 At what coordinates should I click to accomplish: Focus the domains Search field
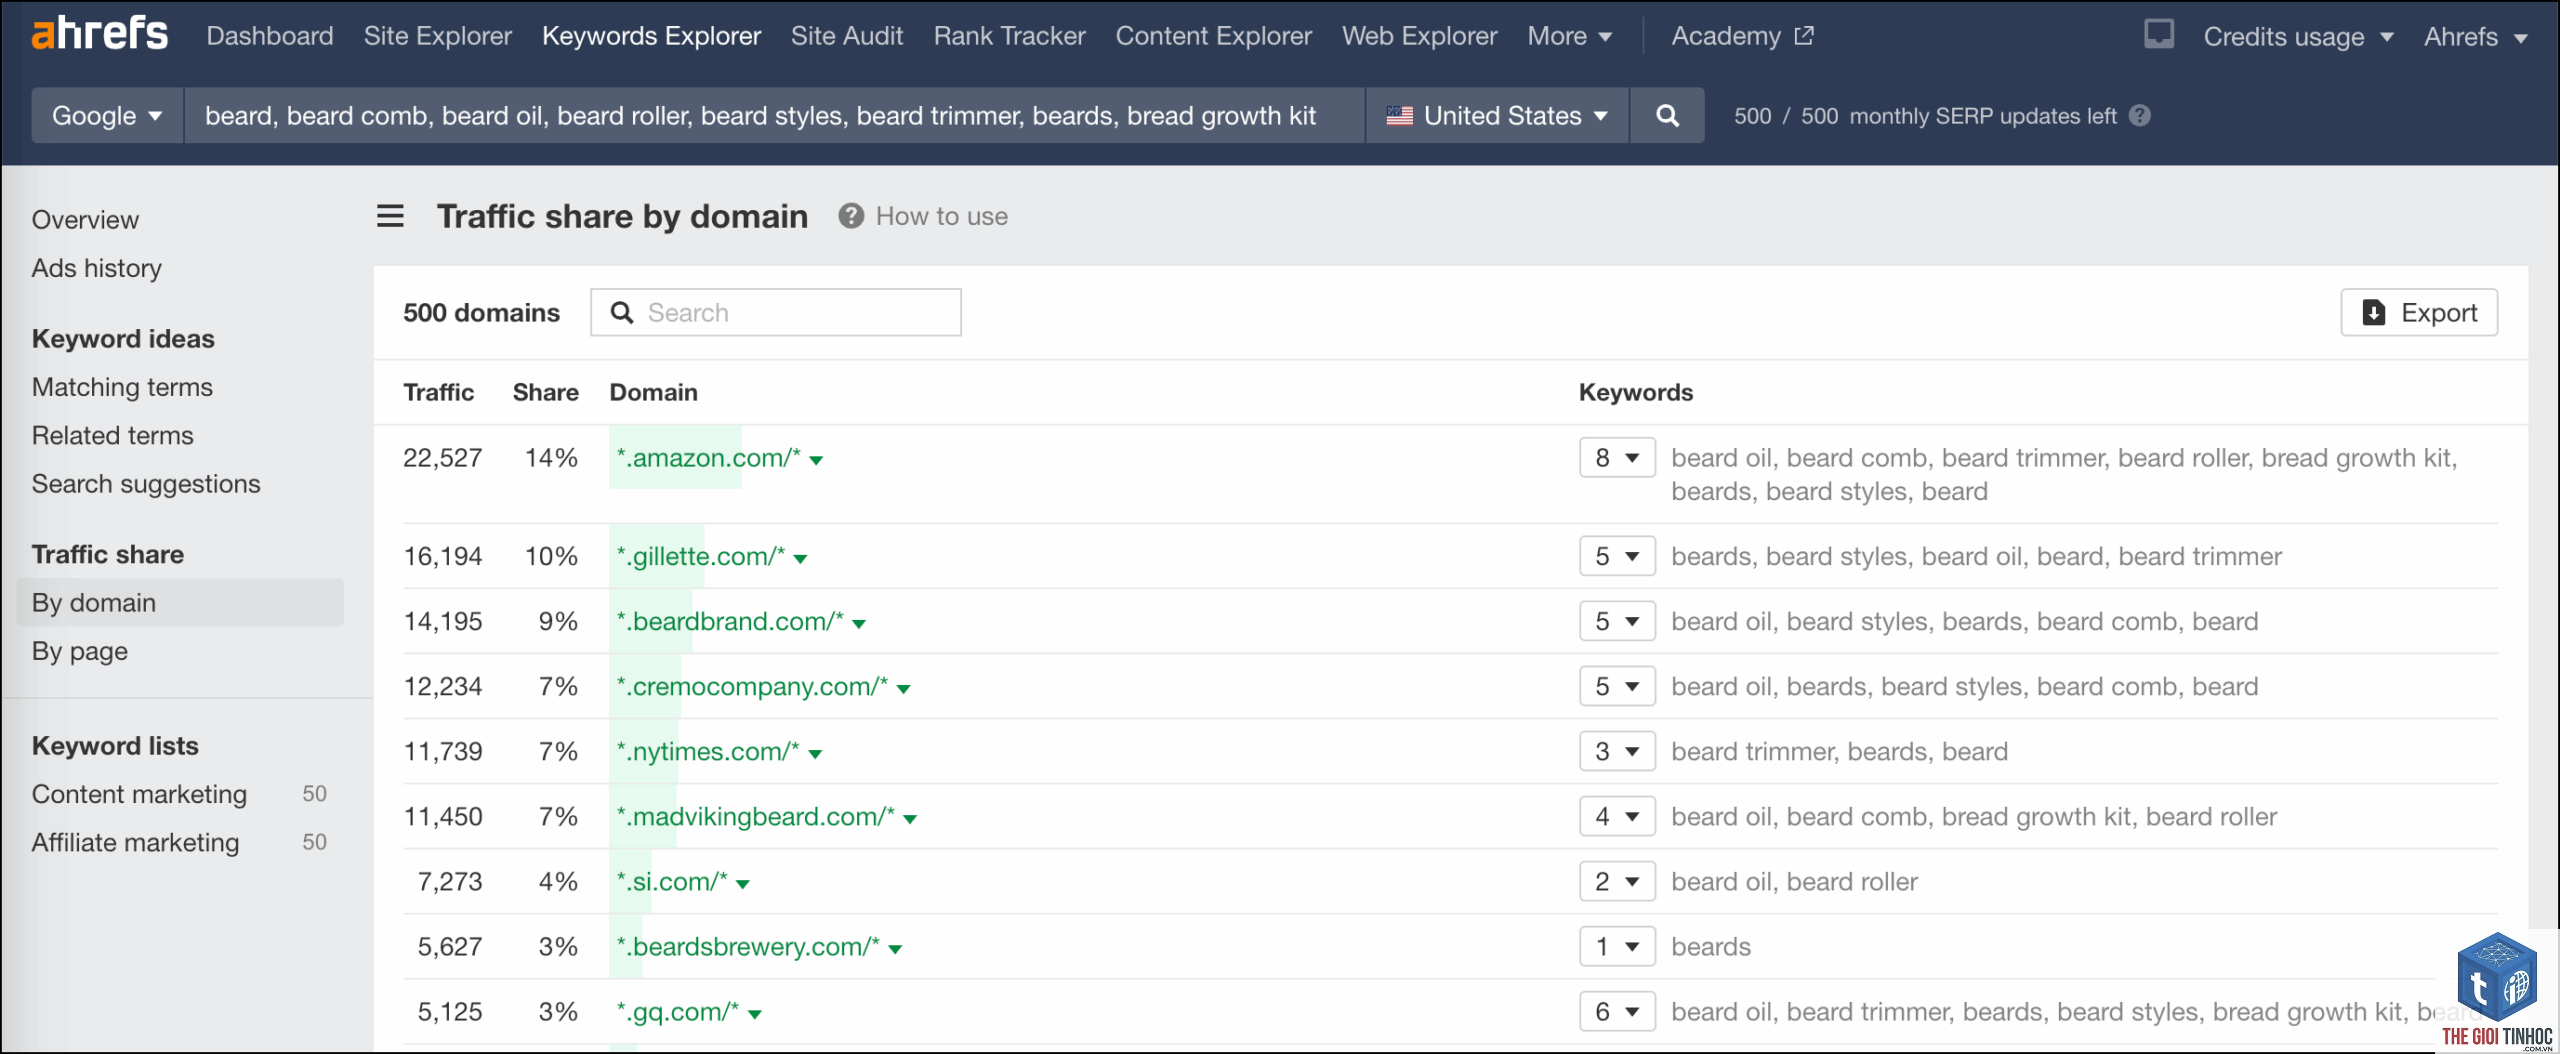click(x=776, y=313)
